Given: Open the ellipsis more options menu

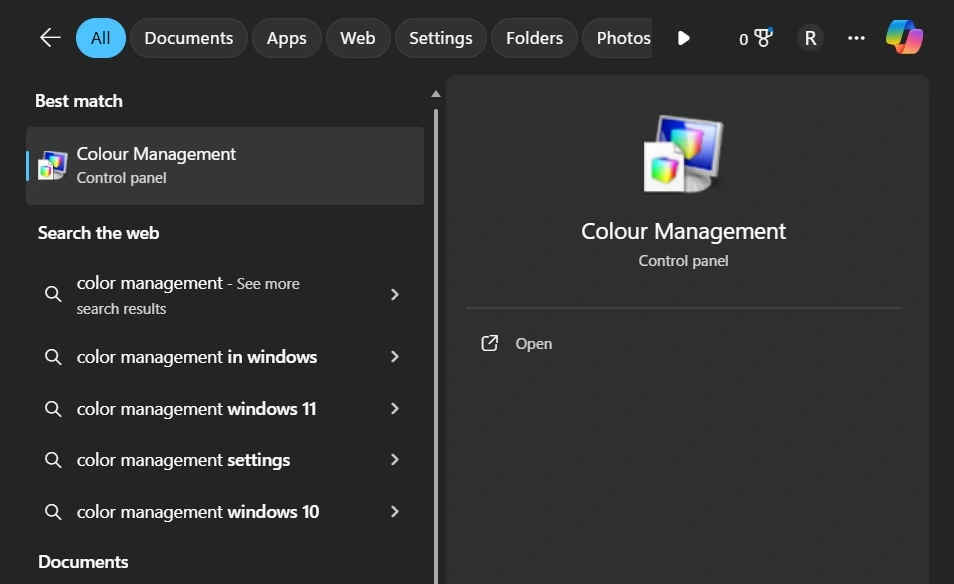Looking at the screenshot, I should [x=856, y=37].
